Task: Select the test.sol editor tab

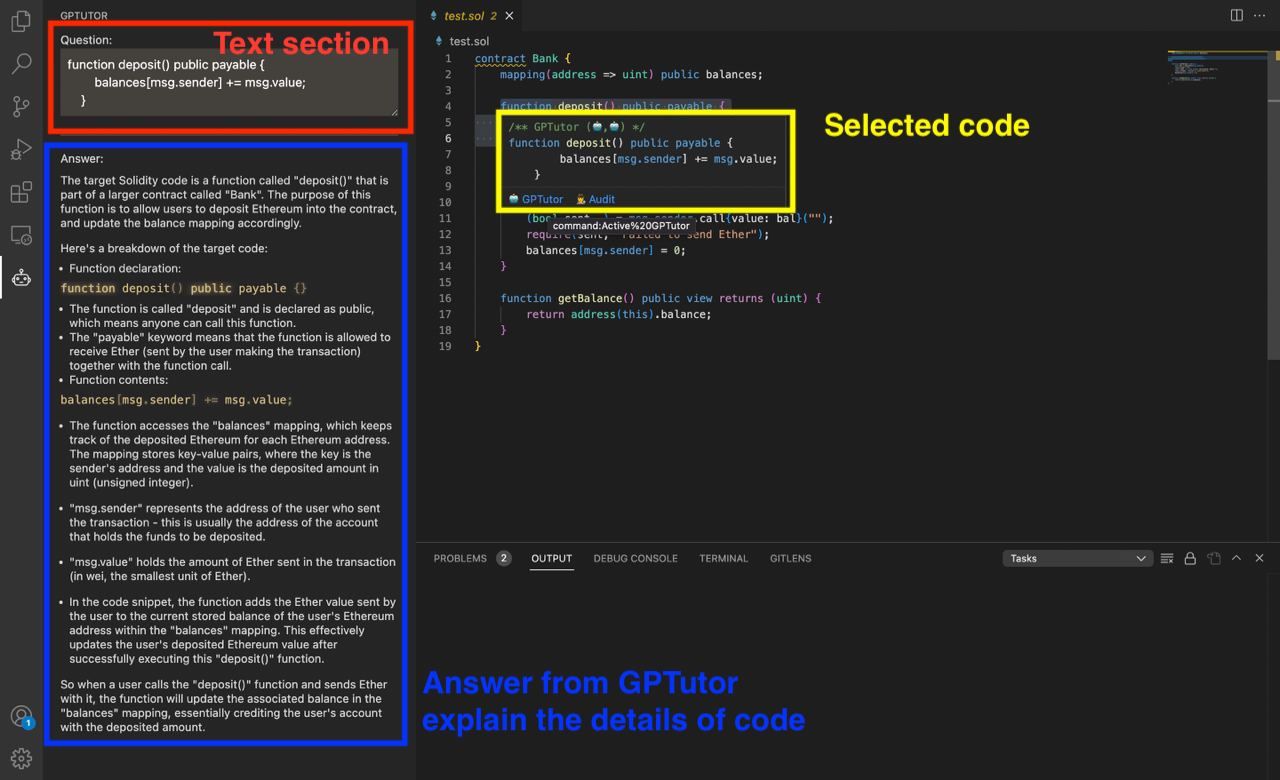Action: click(470, 16)
